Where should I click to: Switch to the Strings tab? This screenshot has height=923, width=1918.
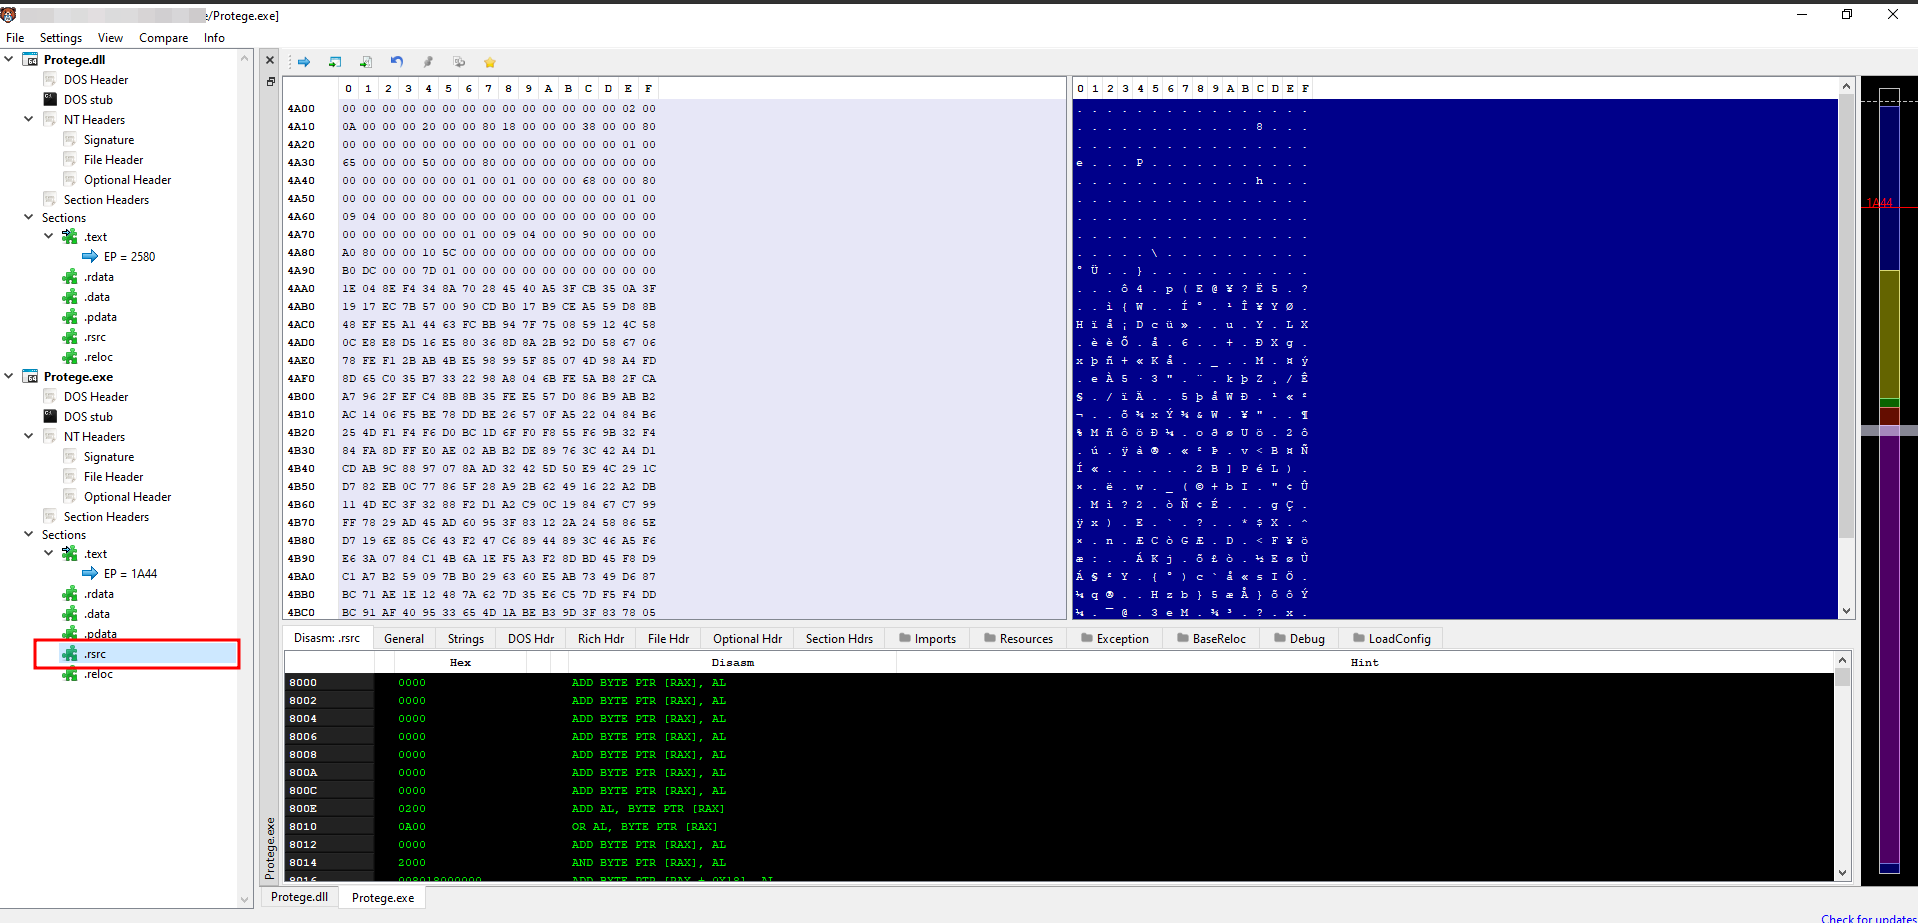(466, 639)
